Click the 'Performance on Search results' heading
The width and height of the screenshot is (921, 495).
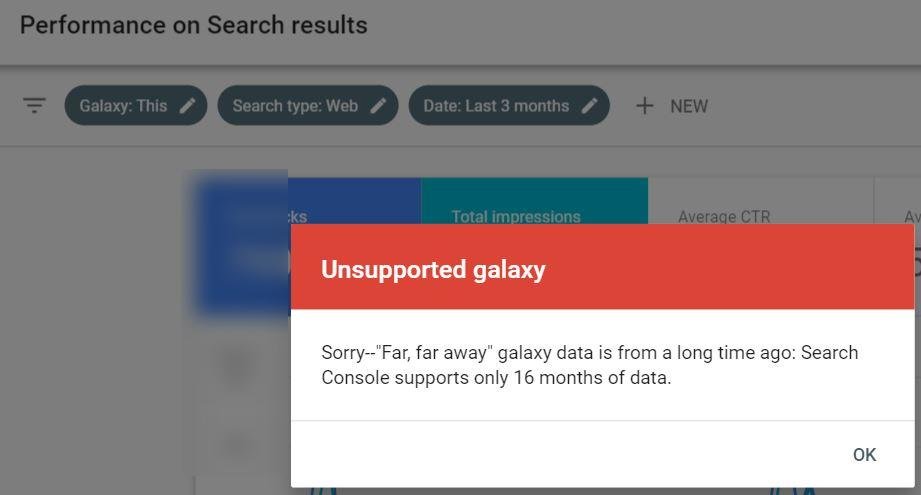tap(194, 25)
